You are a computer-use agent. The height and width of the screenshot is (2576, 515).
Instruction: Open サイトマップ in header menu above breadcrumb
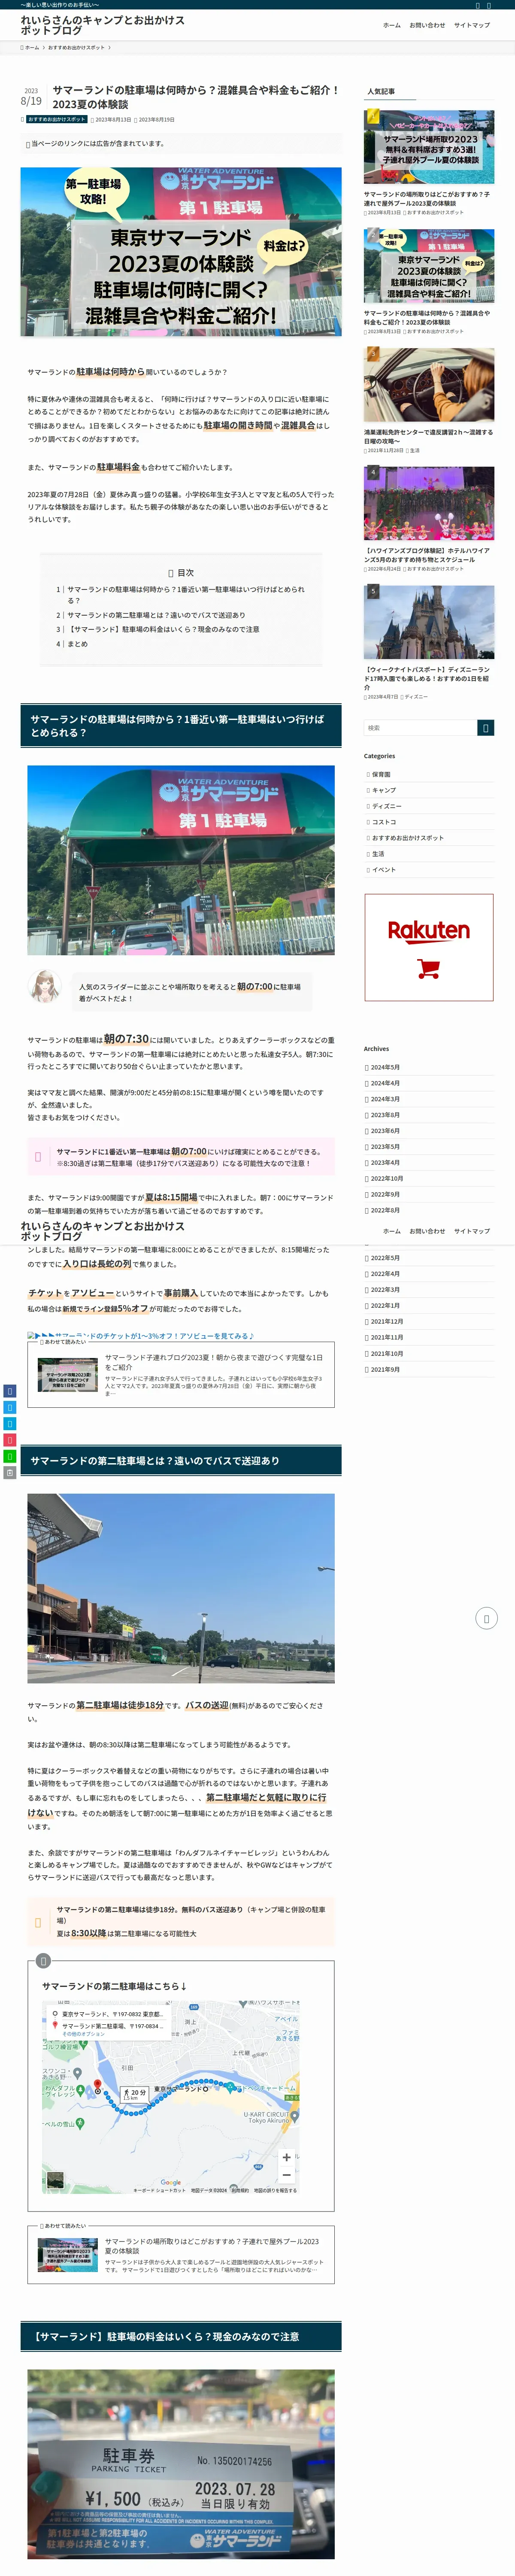pyautogui.click(x=472, y=25)
